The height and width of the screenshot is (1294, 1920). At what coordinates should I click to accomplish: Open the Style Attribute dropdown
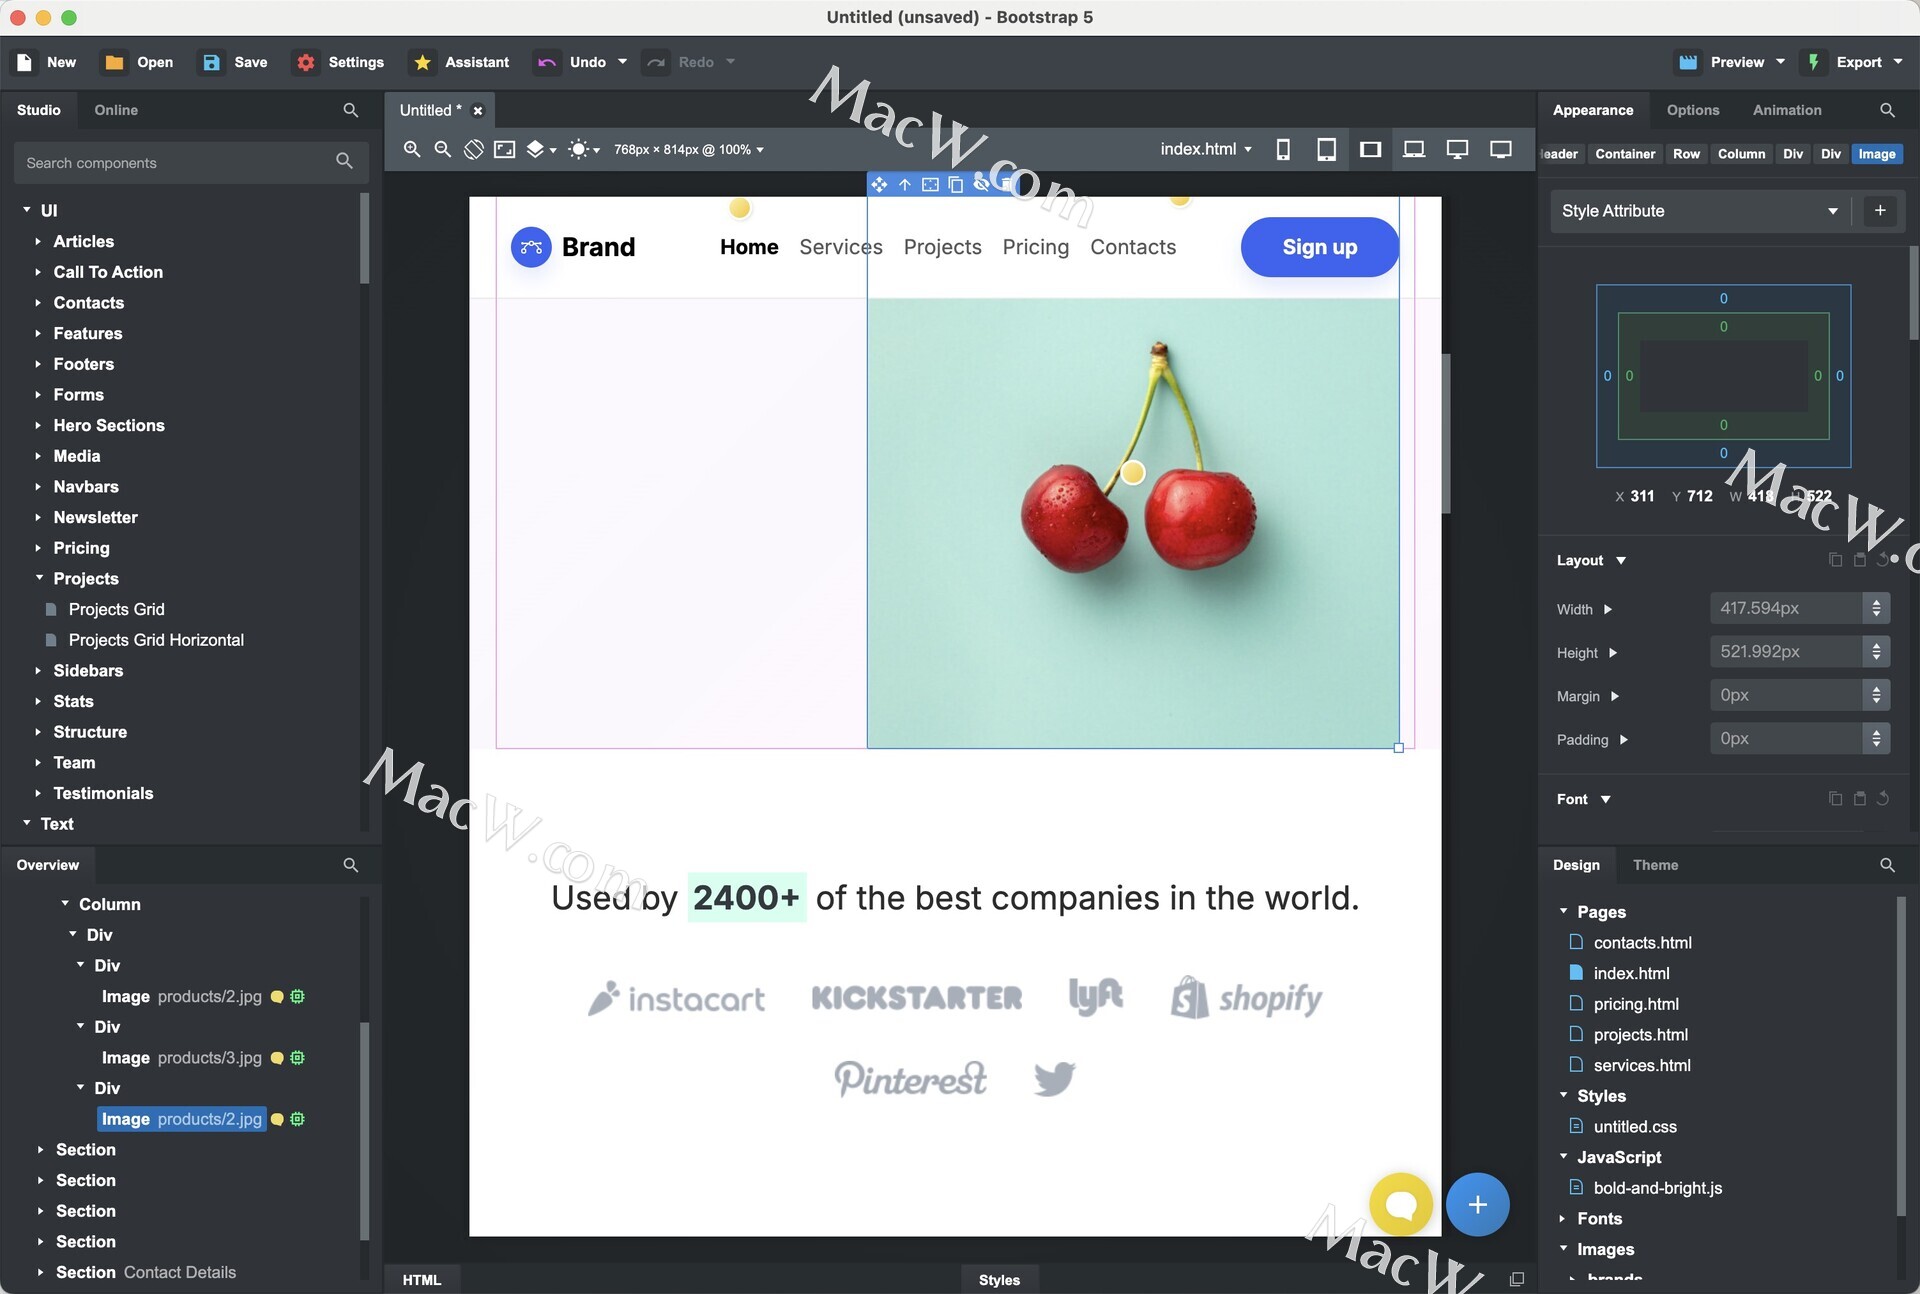(x=1699, y=211)
